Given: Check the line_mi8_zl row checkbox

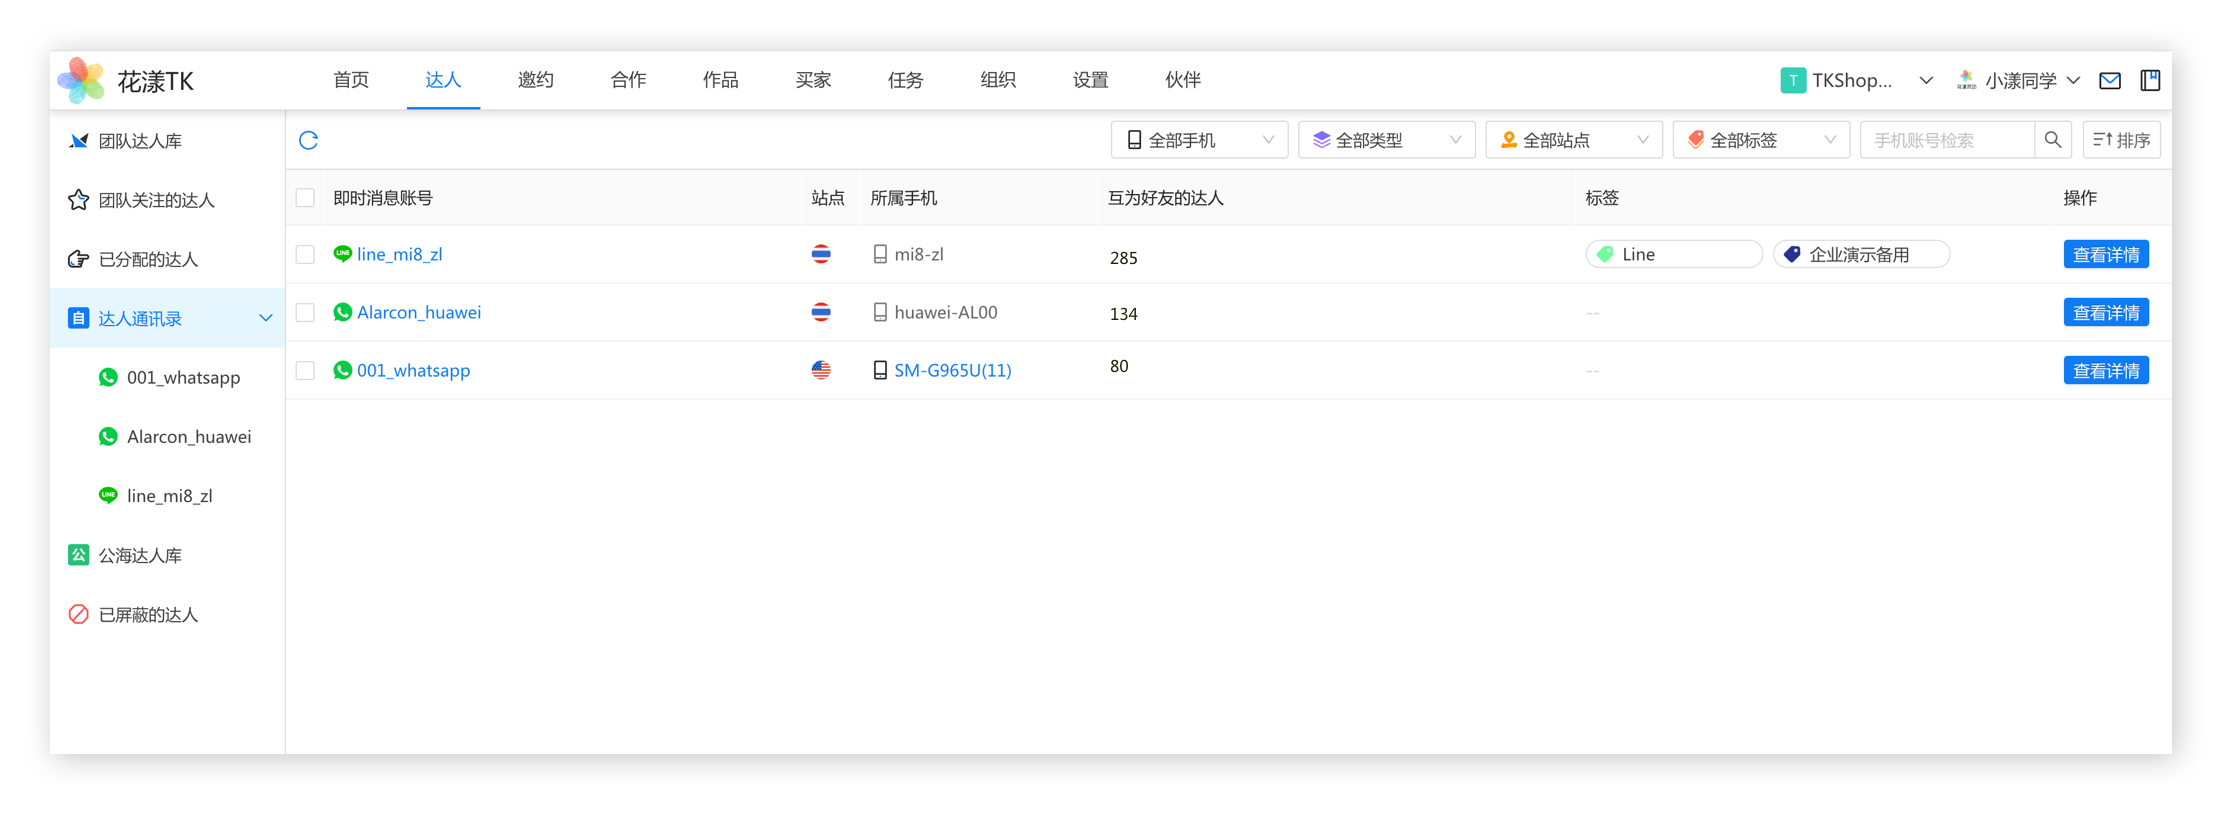Looking at the screenshot, I should [305, 255].
